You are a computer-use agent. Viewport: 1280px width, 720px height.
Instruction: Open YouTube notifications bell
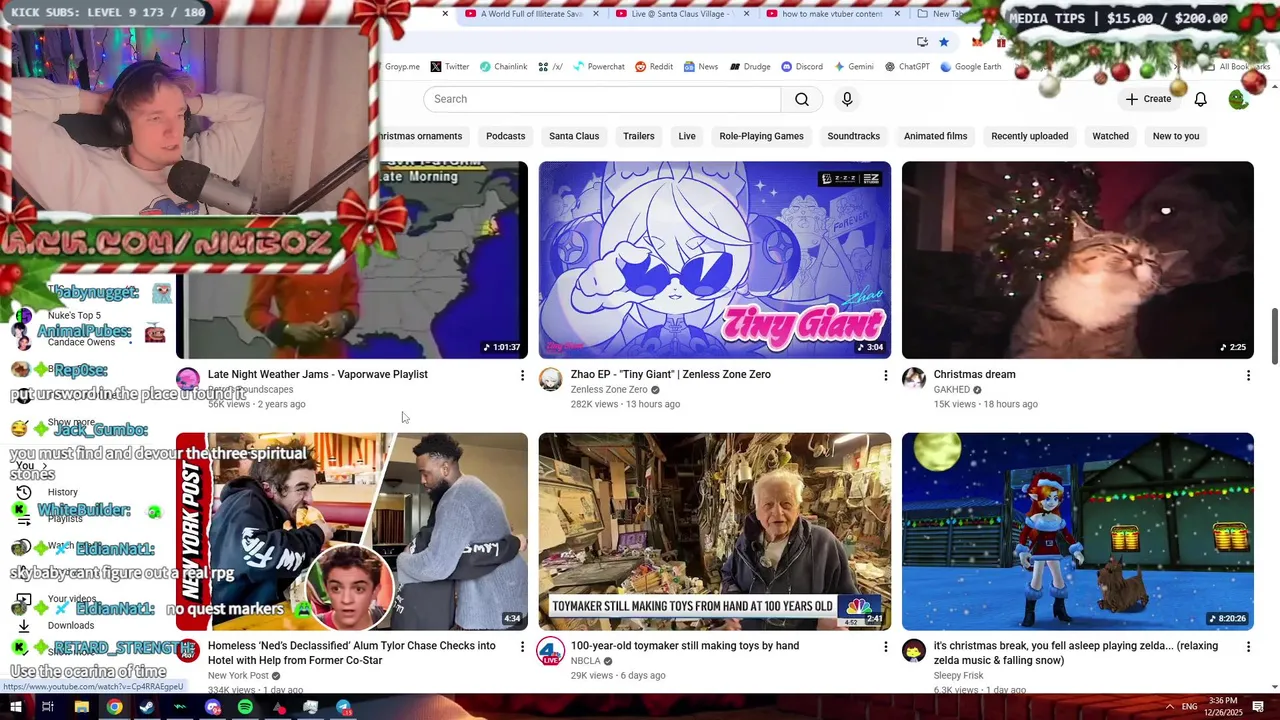pos(1200,99)
